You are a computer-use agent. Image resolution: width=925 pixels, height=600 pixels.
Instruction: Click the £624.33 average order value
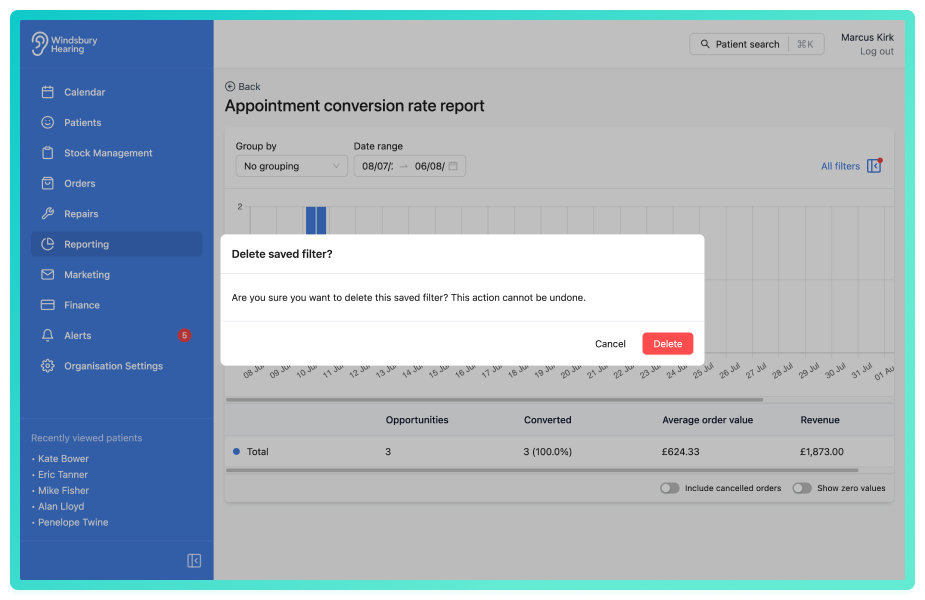click(680, 451)
